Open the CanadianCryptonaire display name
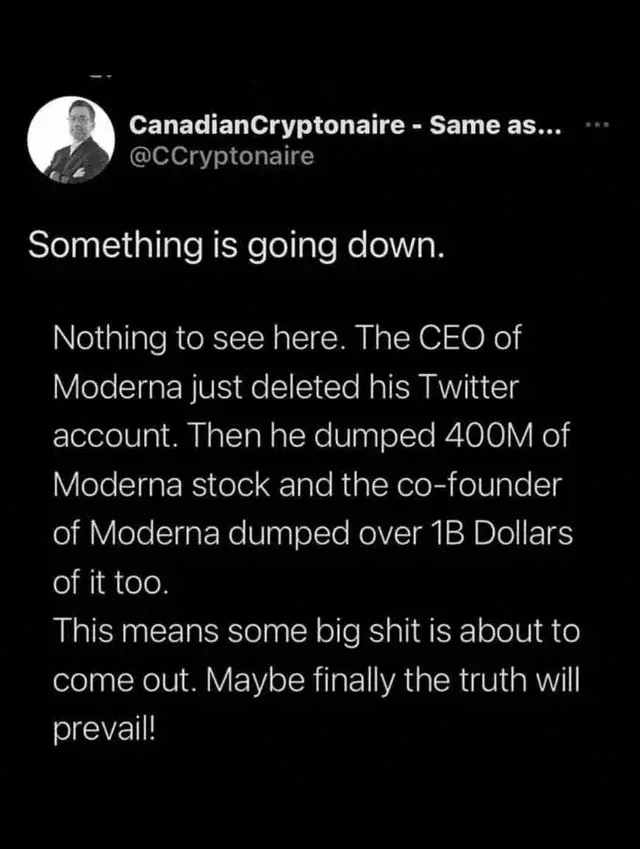 (263, 127)
